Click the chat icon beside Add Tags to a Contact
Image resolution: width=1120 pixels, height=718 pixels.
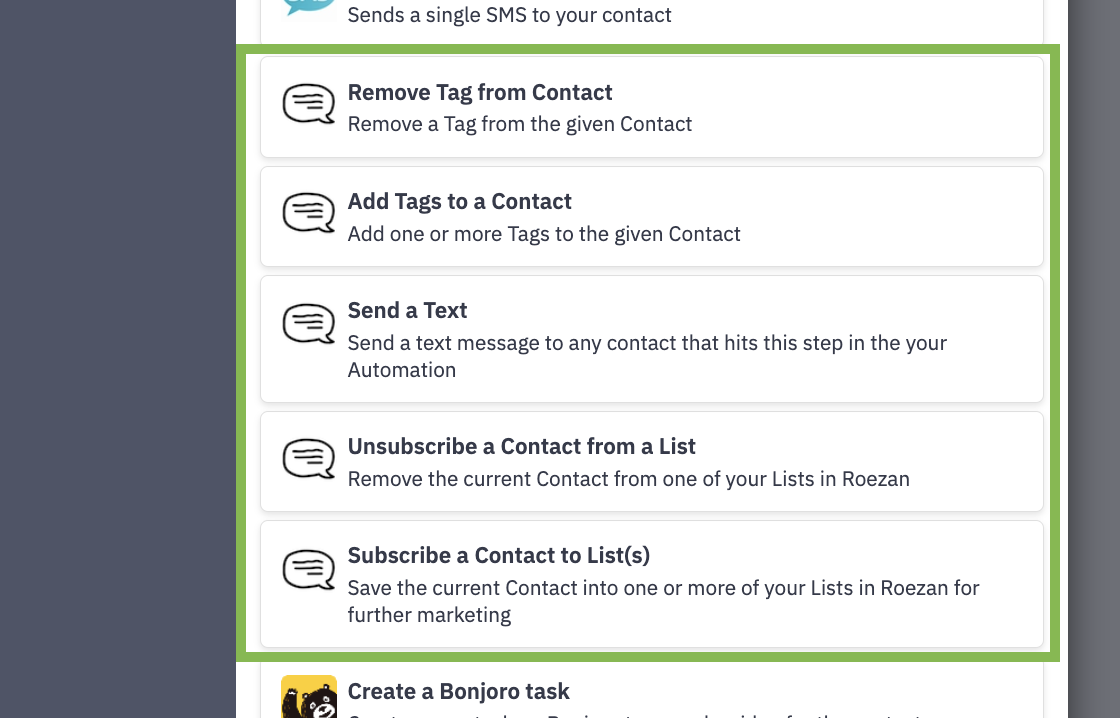(x=308, y=214)
